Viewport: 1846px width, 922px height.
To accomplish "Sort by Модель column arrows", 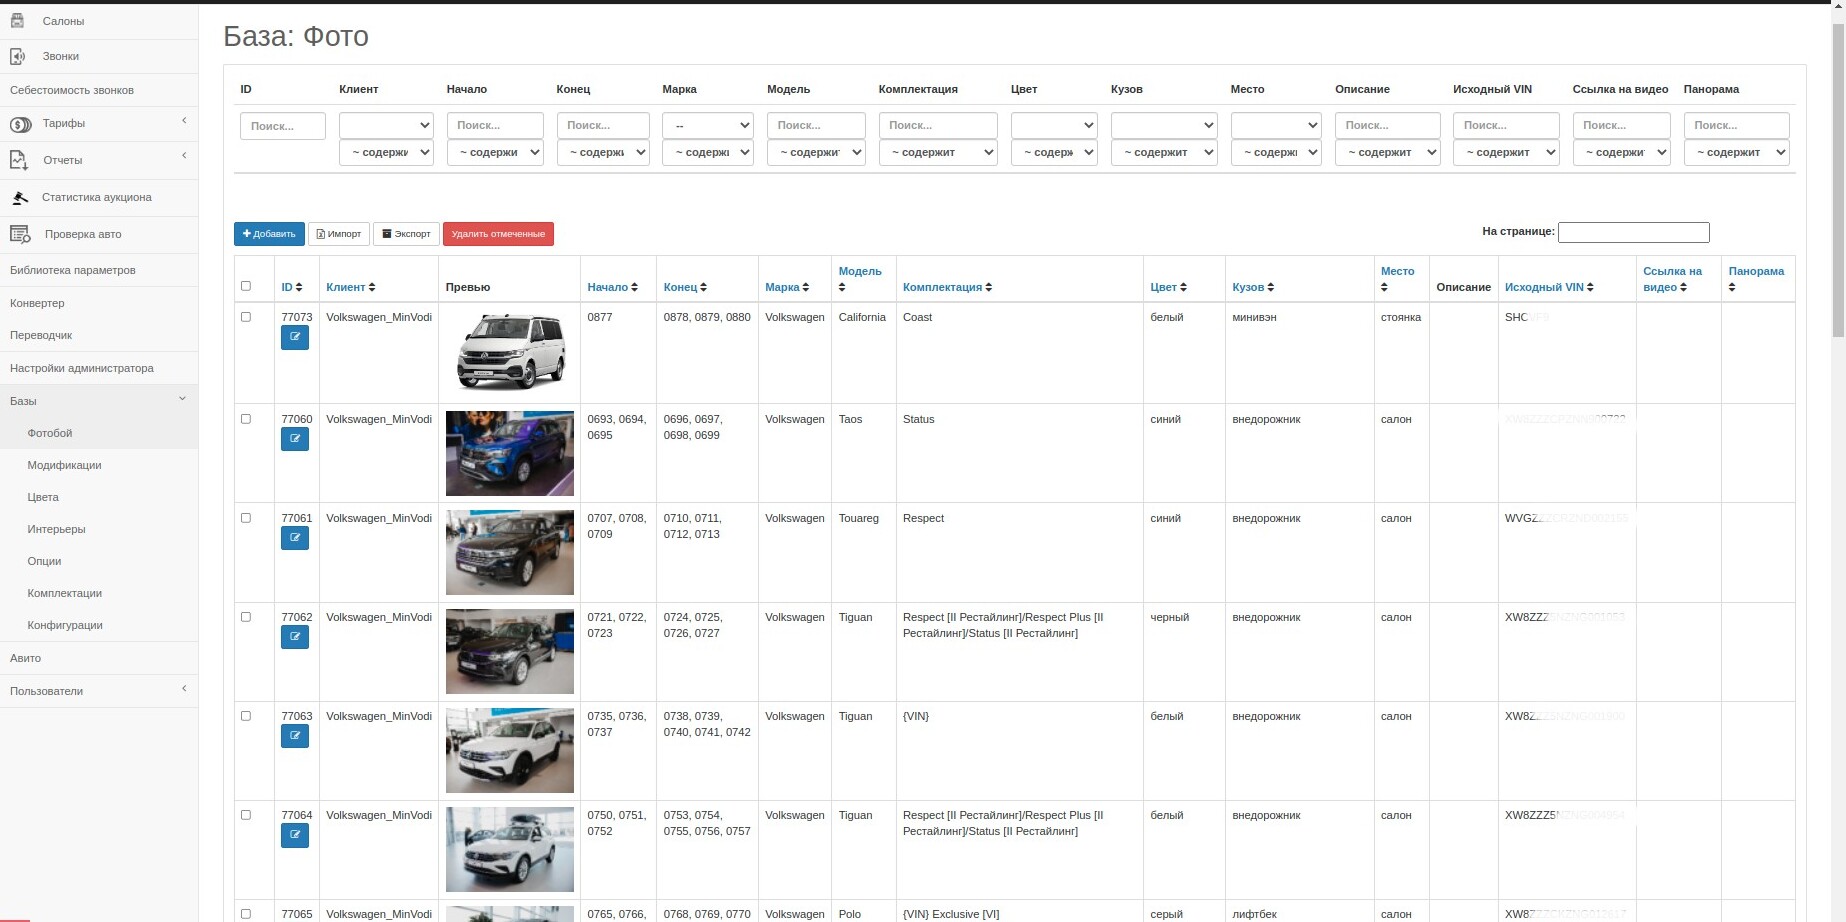I will point(842,288).
